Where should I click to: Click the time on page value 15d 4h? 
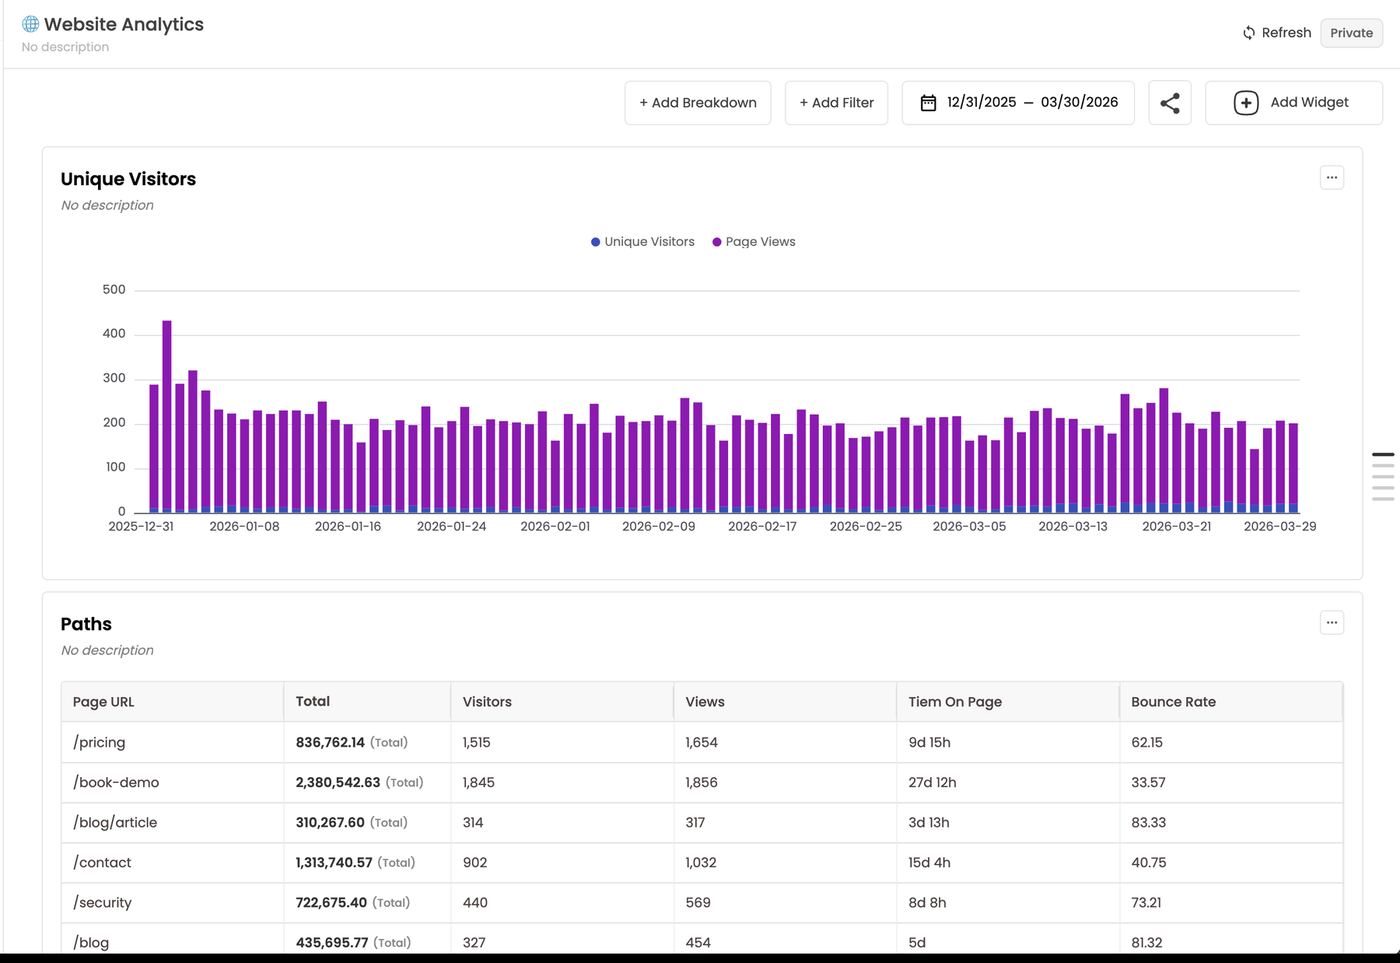pos(930,863)
